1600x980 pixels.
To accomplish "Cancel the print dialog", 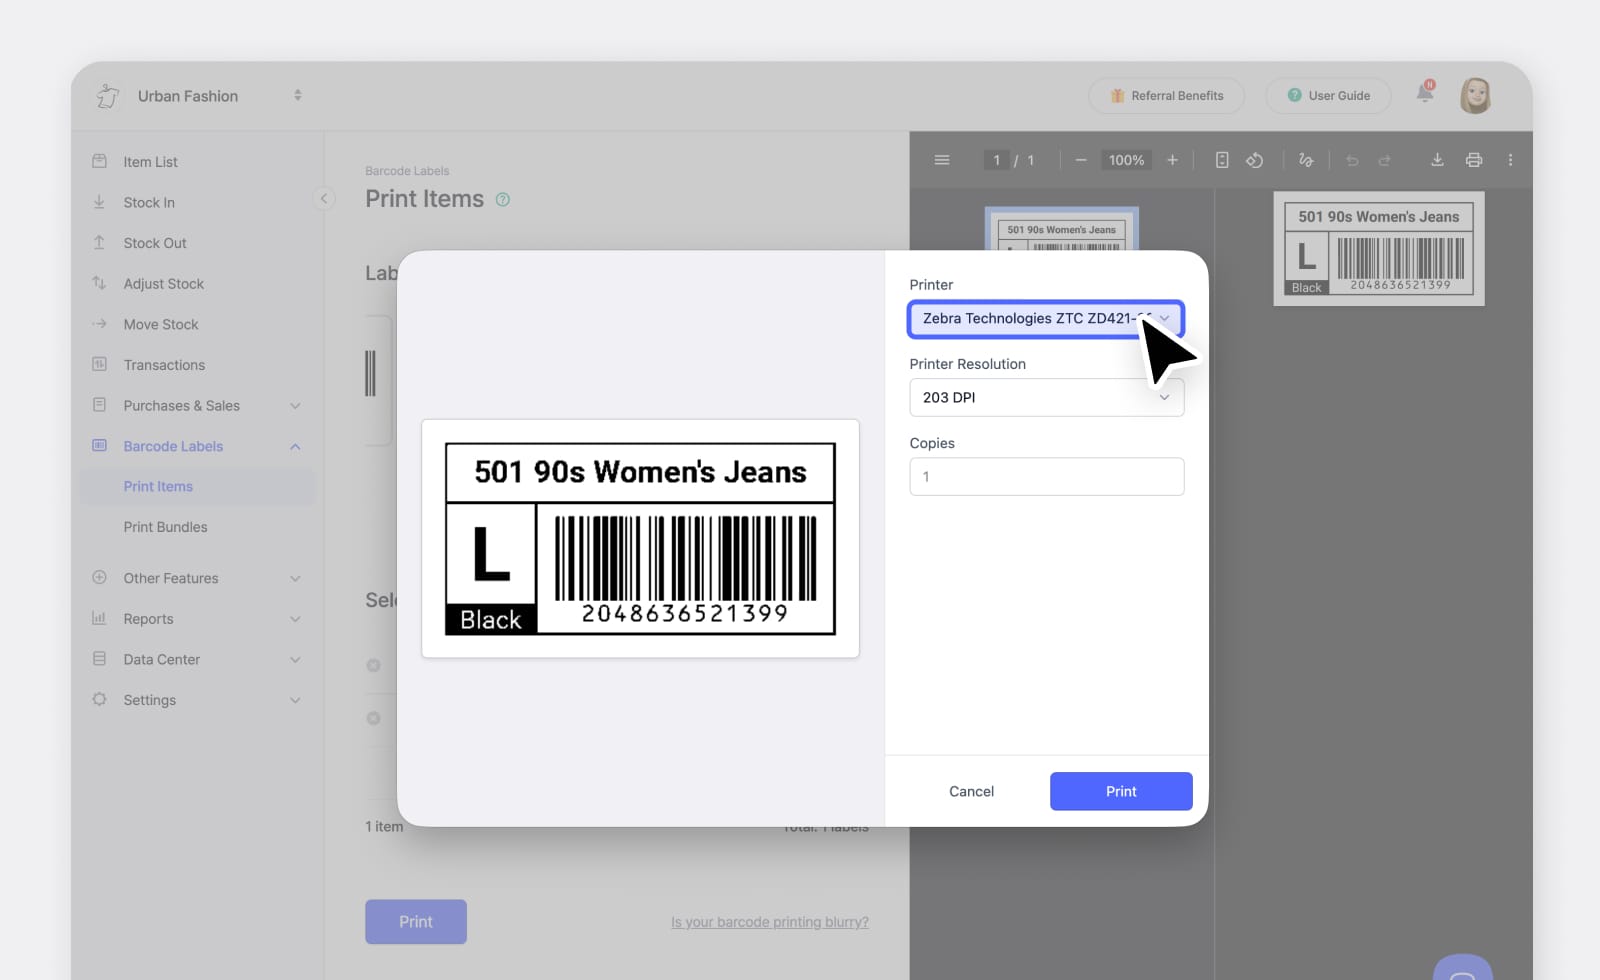I will tap(970, 791).
